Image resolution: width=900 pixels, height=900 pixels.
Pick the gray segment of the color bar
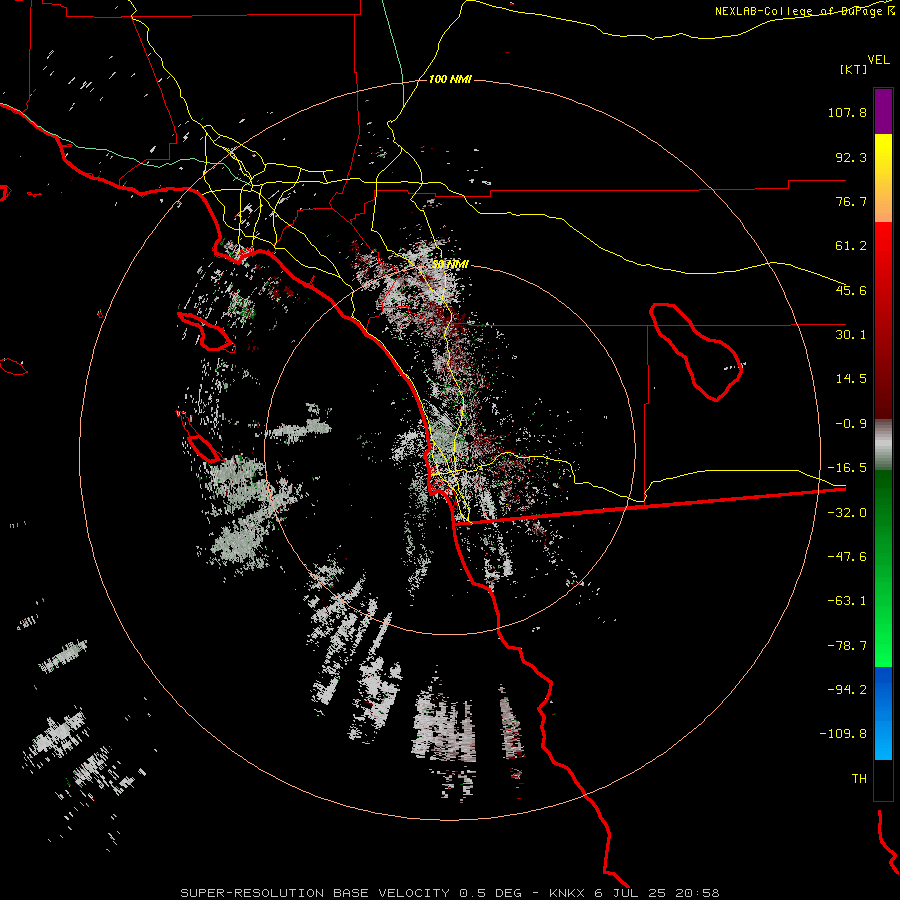(883, 444)
